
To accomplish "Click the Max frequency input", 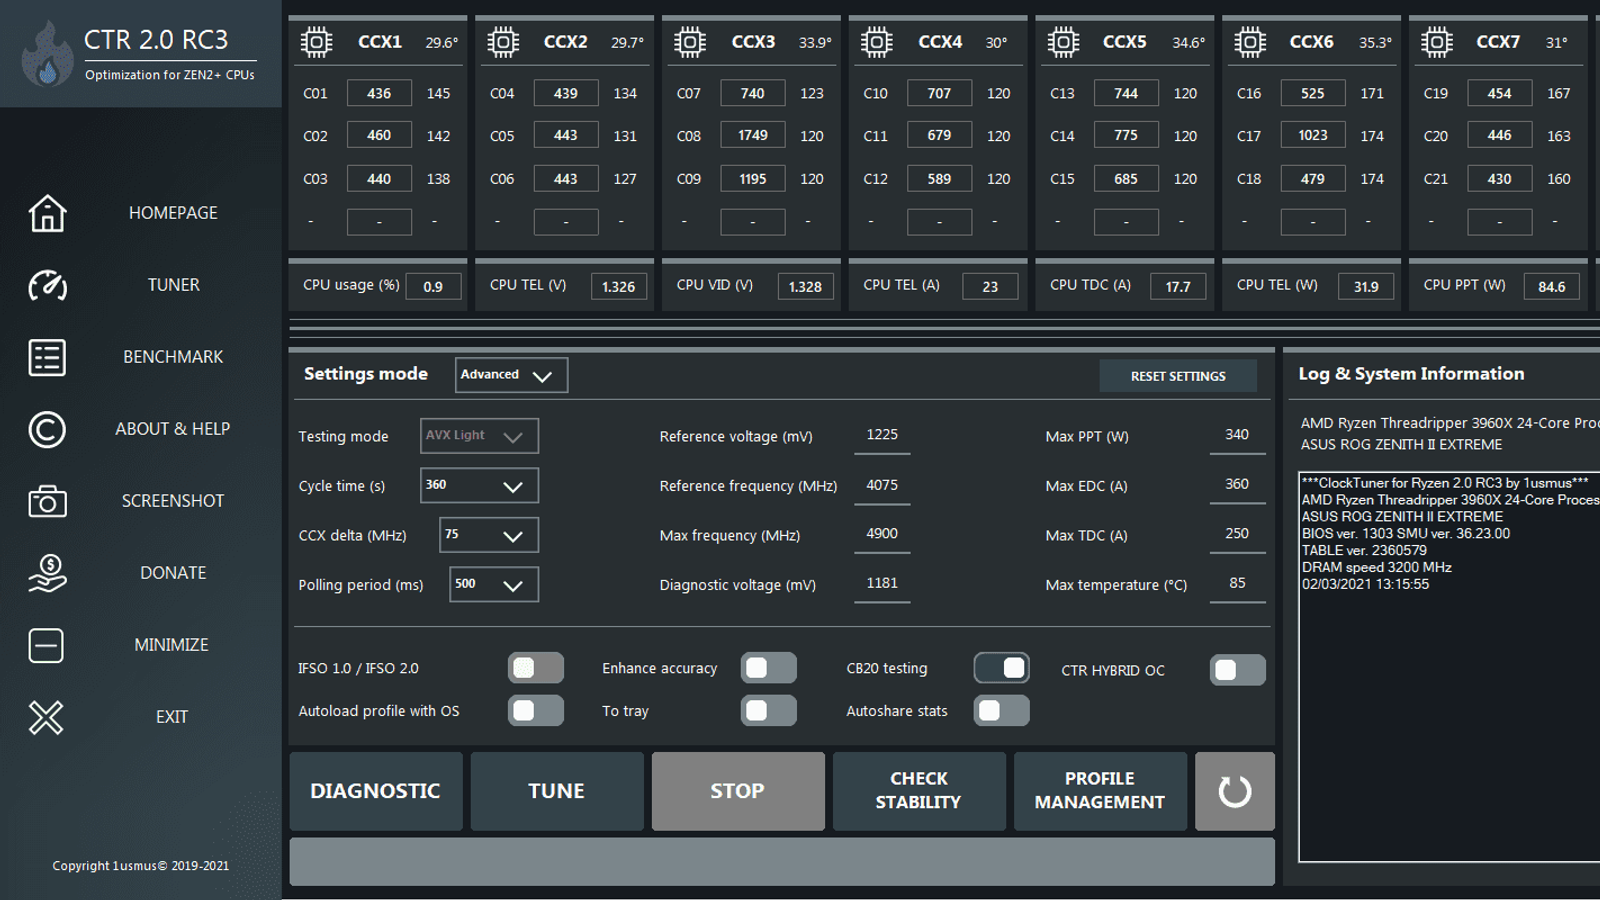I will click(882, 535).
